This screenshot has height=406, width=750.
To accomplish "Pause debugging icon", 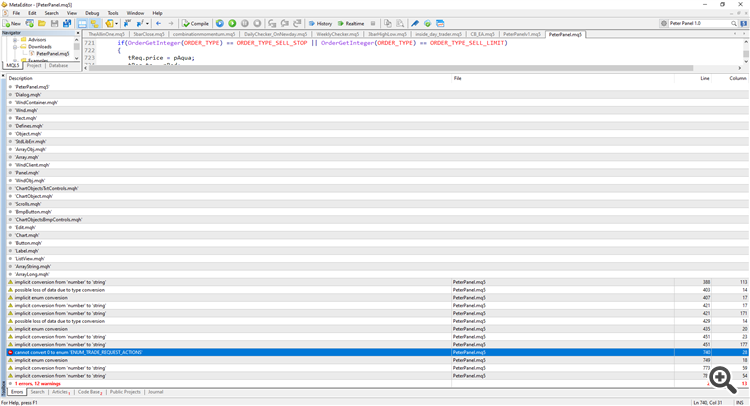I will [245, 23].
